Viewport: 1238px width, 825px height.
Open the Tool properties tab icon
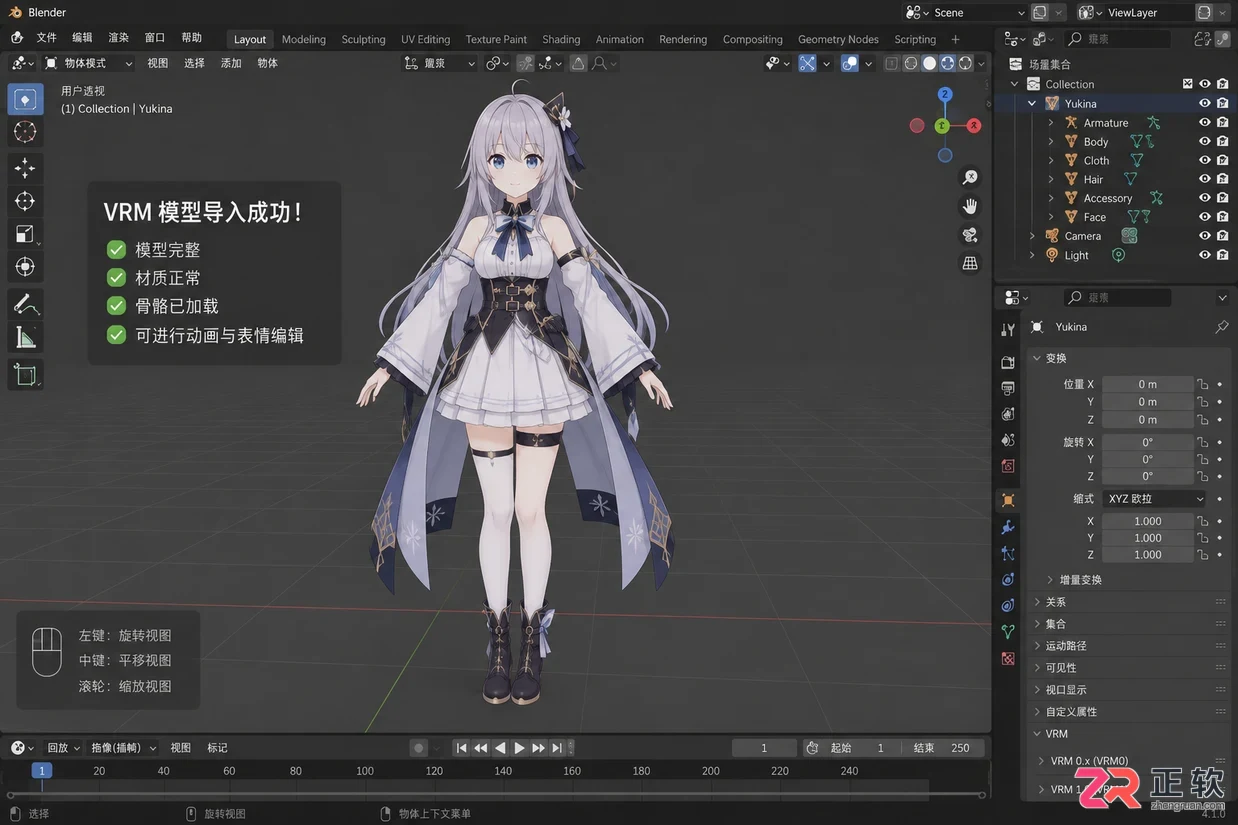click(1008, 329)
